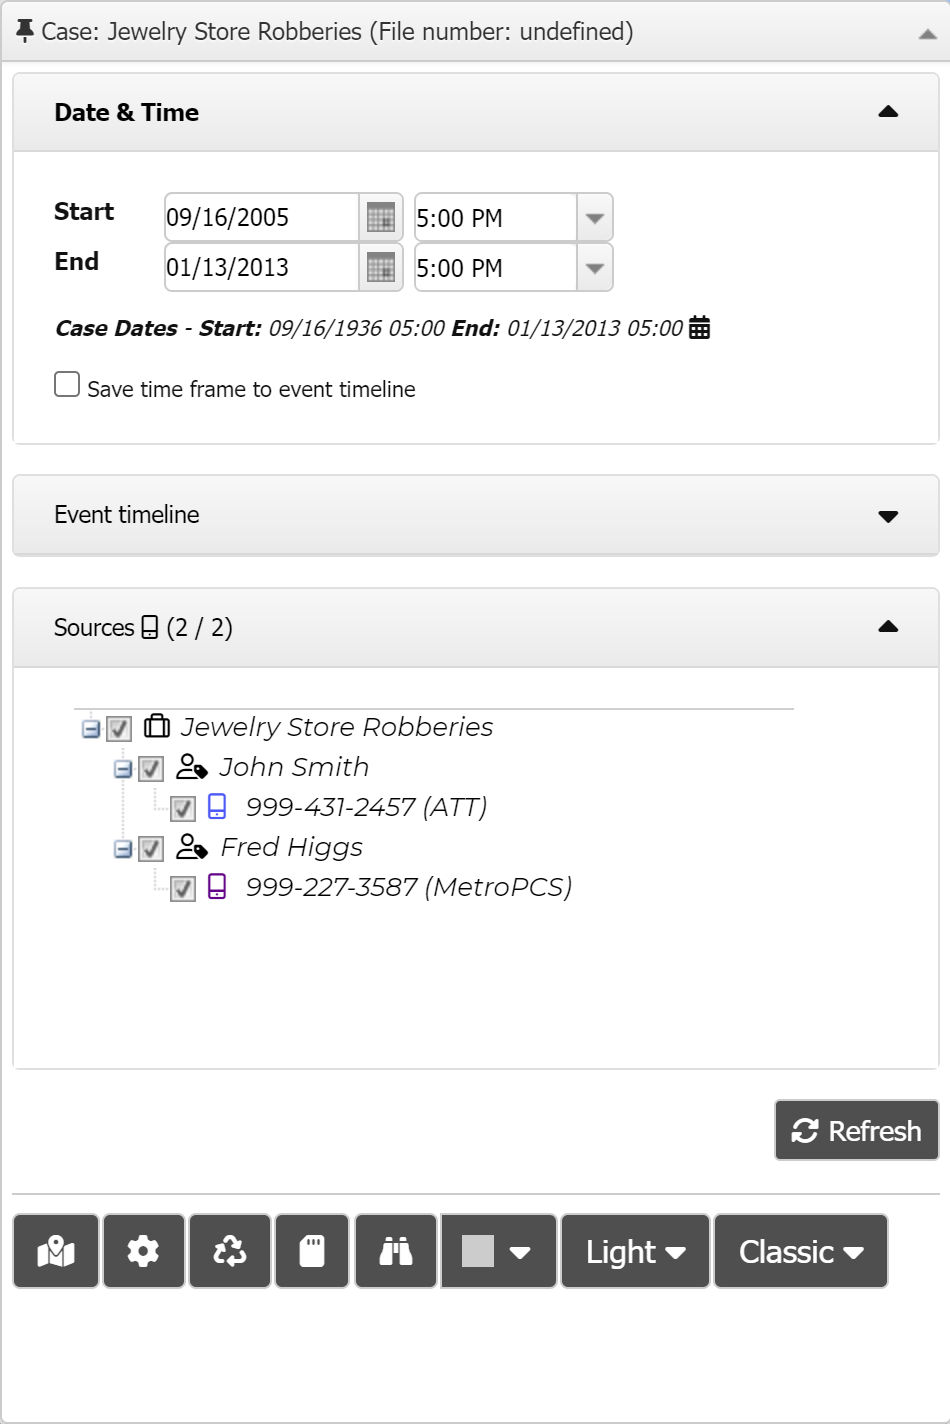The image size is (950, 1424).
Task: Click the End date input field
Action: (x=260, y=267)
